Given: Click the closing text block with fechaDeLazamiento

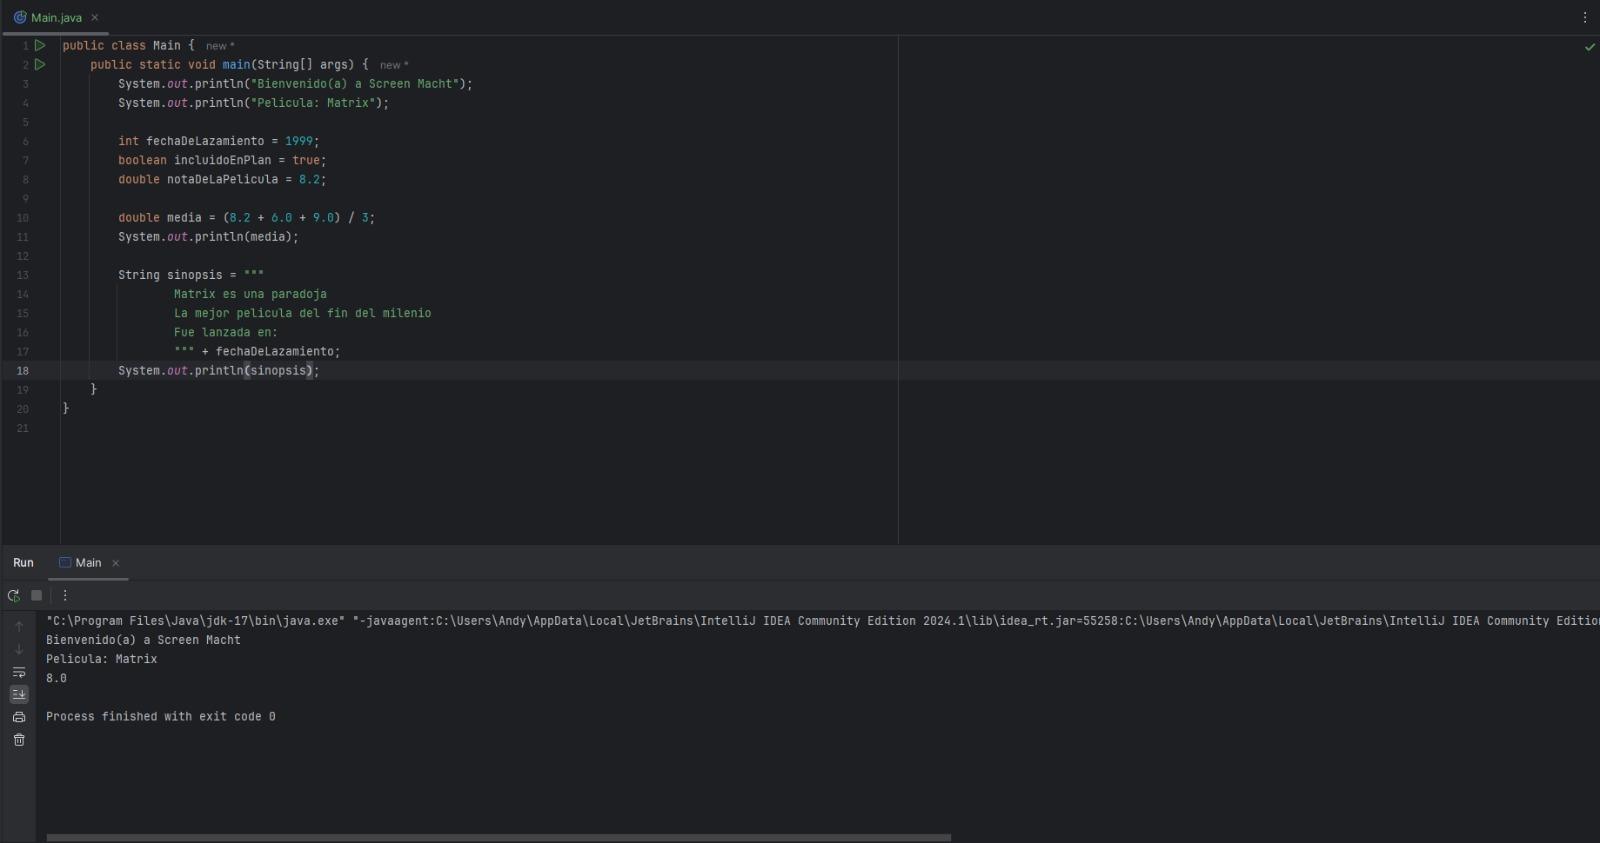Looking at the screenshot, I should (x=257, y=352).
